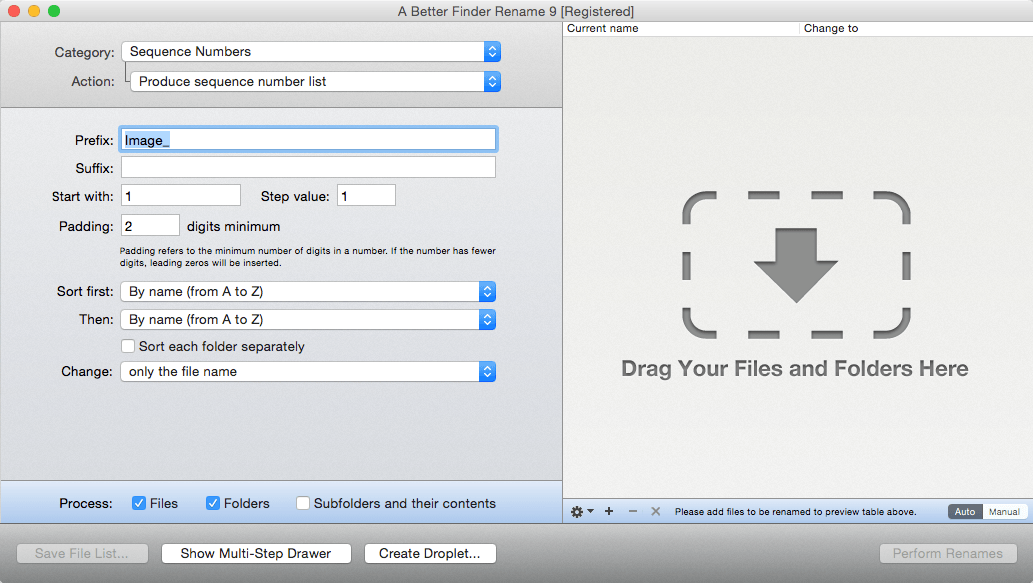Click the Padding digits field
Image resolution: width=1033 pixels, height=583 pixels.
point(150,226)
